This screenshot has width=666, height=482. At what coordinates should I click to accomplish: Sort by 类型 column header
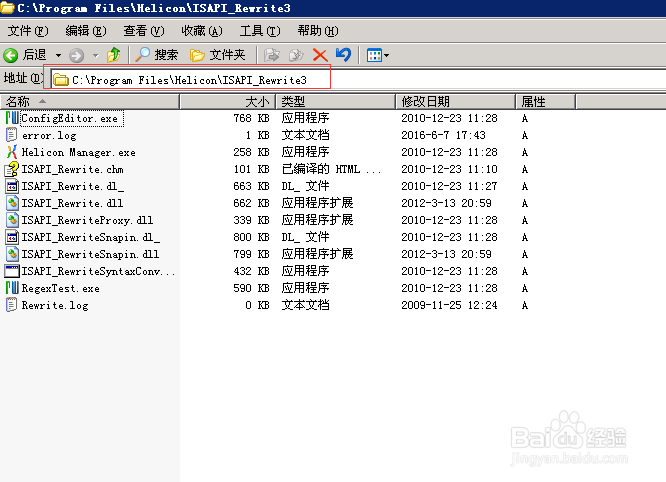[336, 102]
